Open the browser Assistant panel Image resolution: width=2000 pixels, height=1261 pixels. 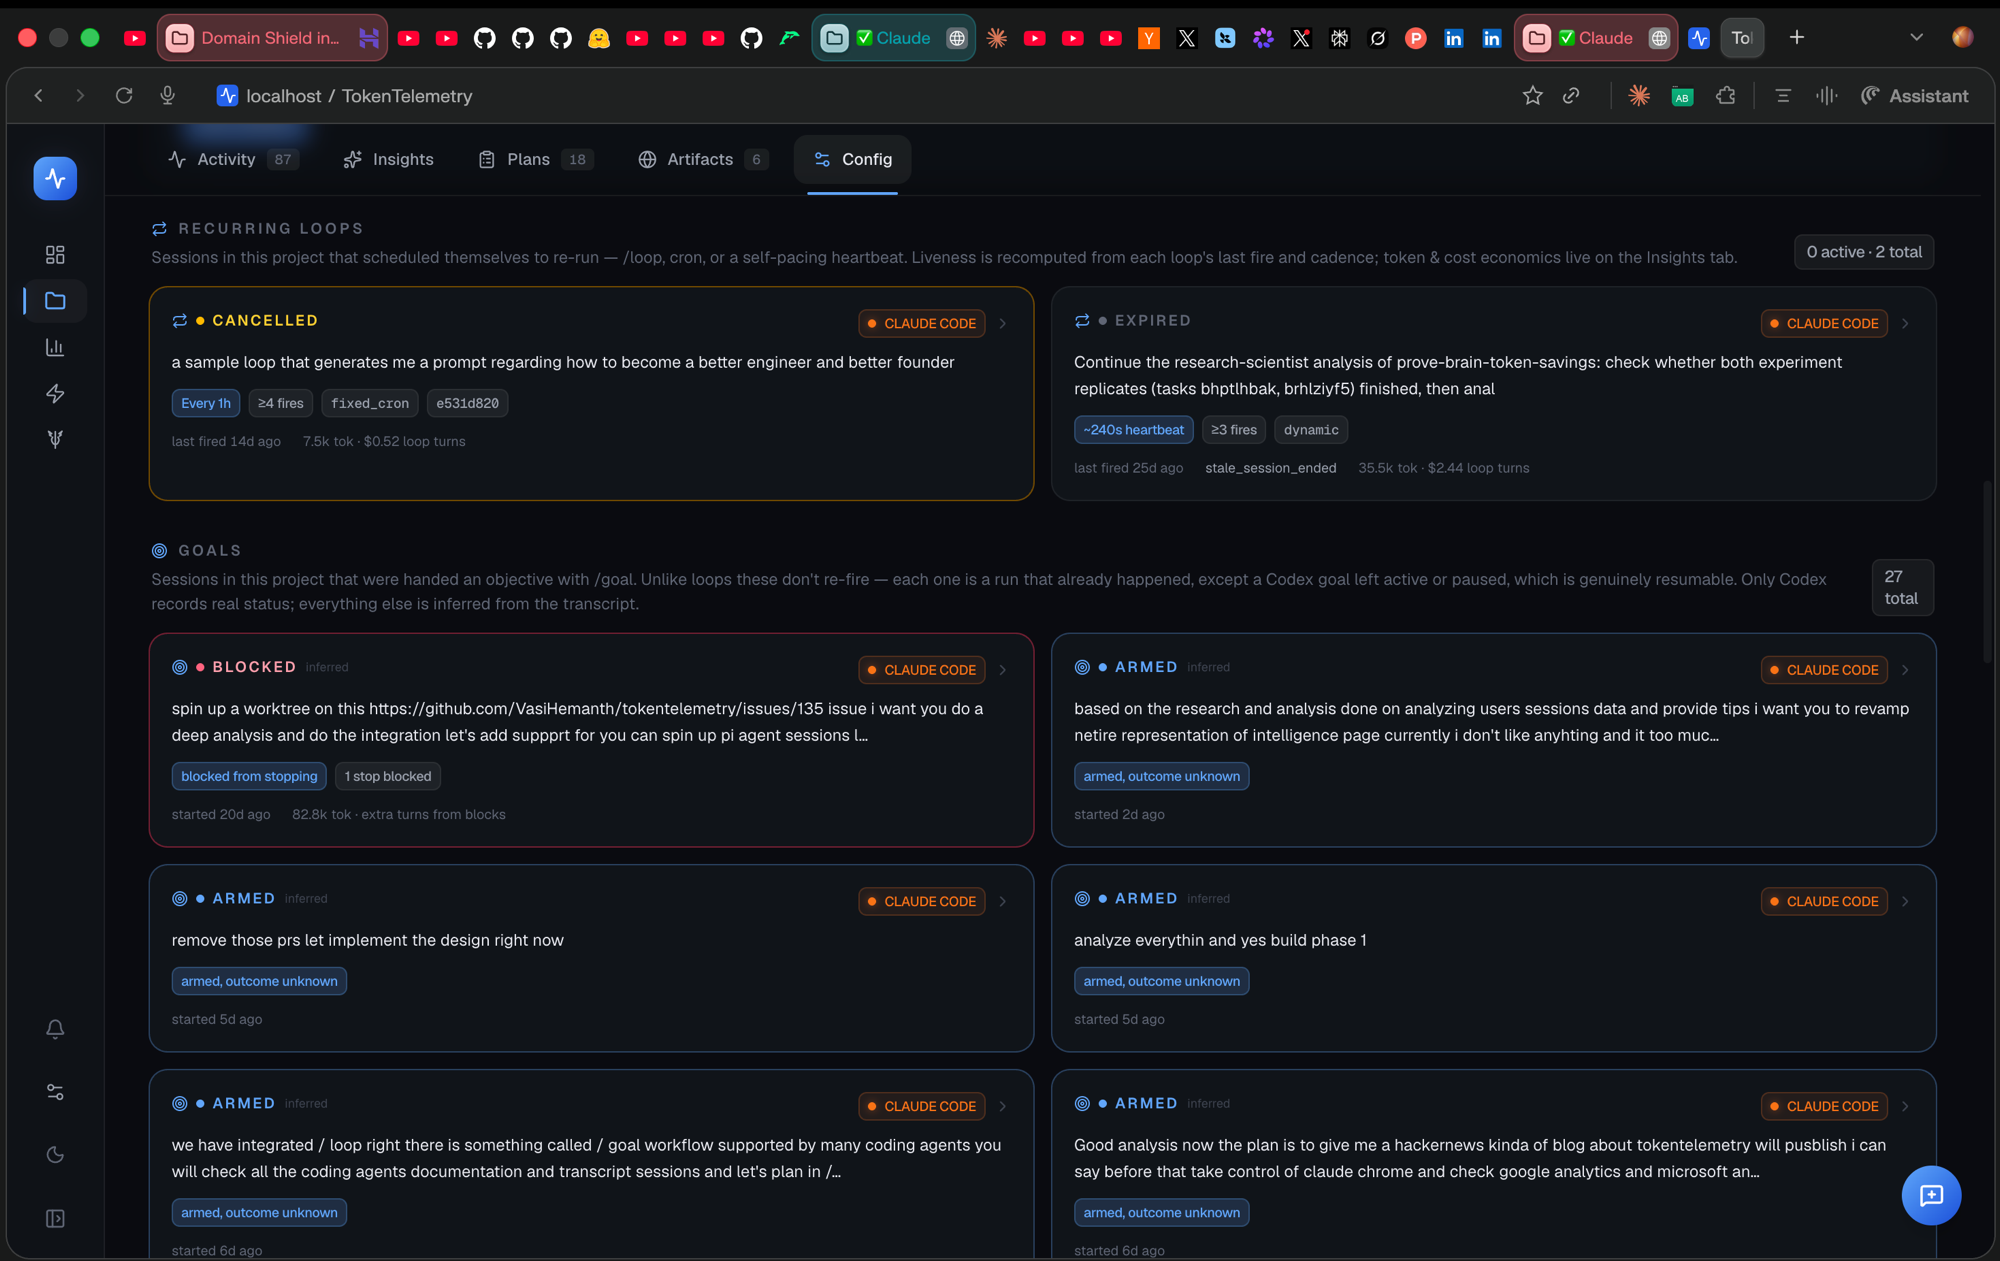pos(1914,96)
